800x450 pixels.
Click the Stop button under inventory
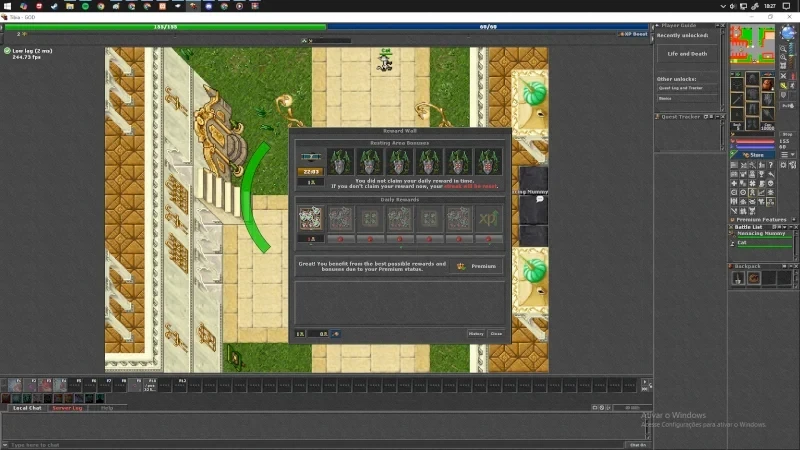[787, 134]
